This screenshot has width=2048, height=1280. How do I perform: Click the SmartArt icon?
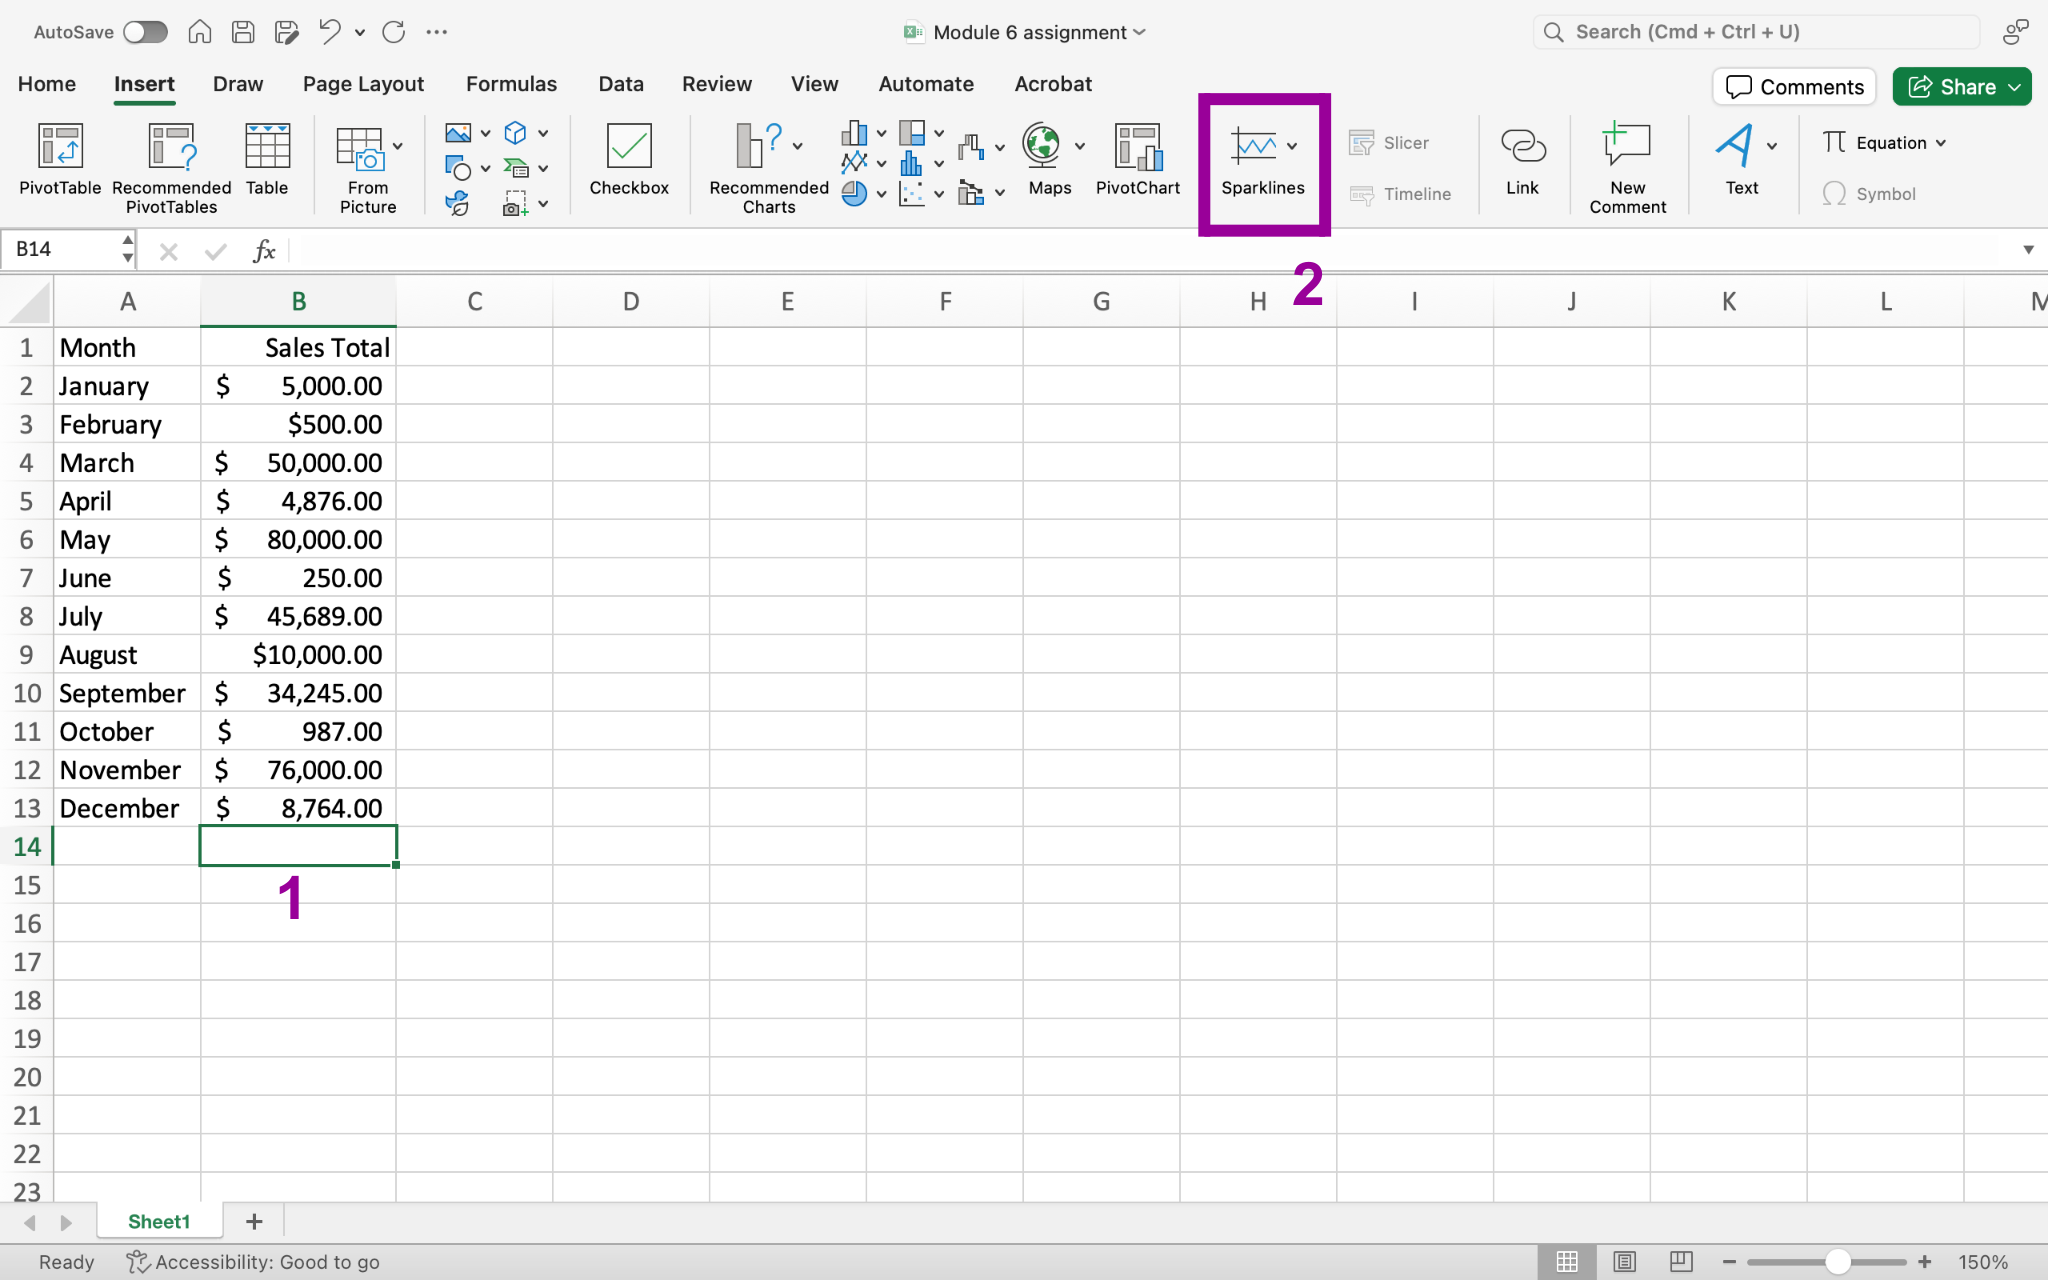(x=515, y=168)
